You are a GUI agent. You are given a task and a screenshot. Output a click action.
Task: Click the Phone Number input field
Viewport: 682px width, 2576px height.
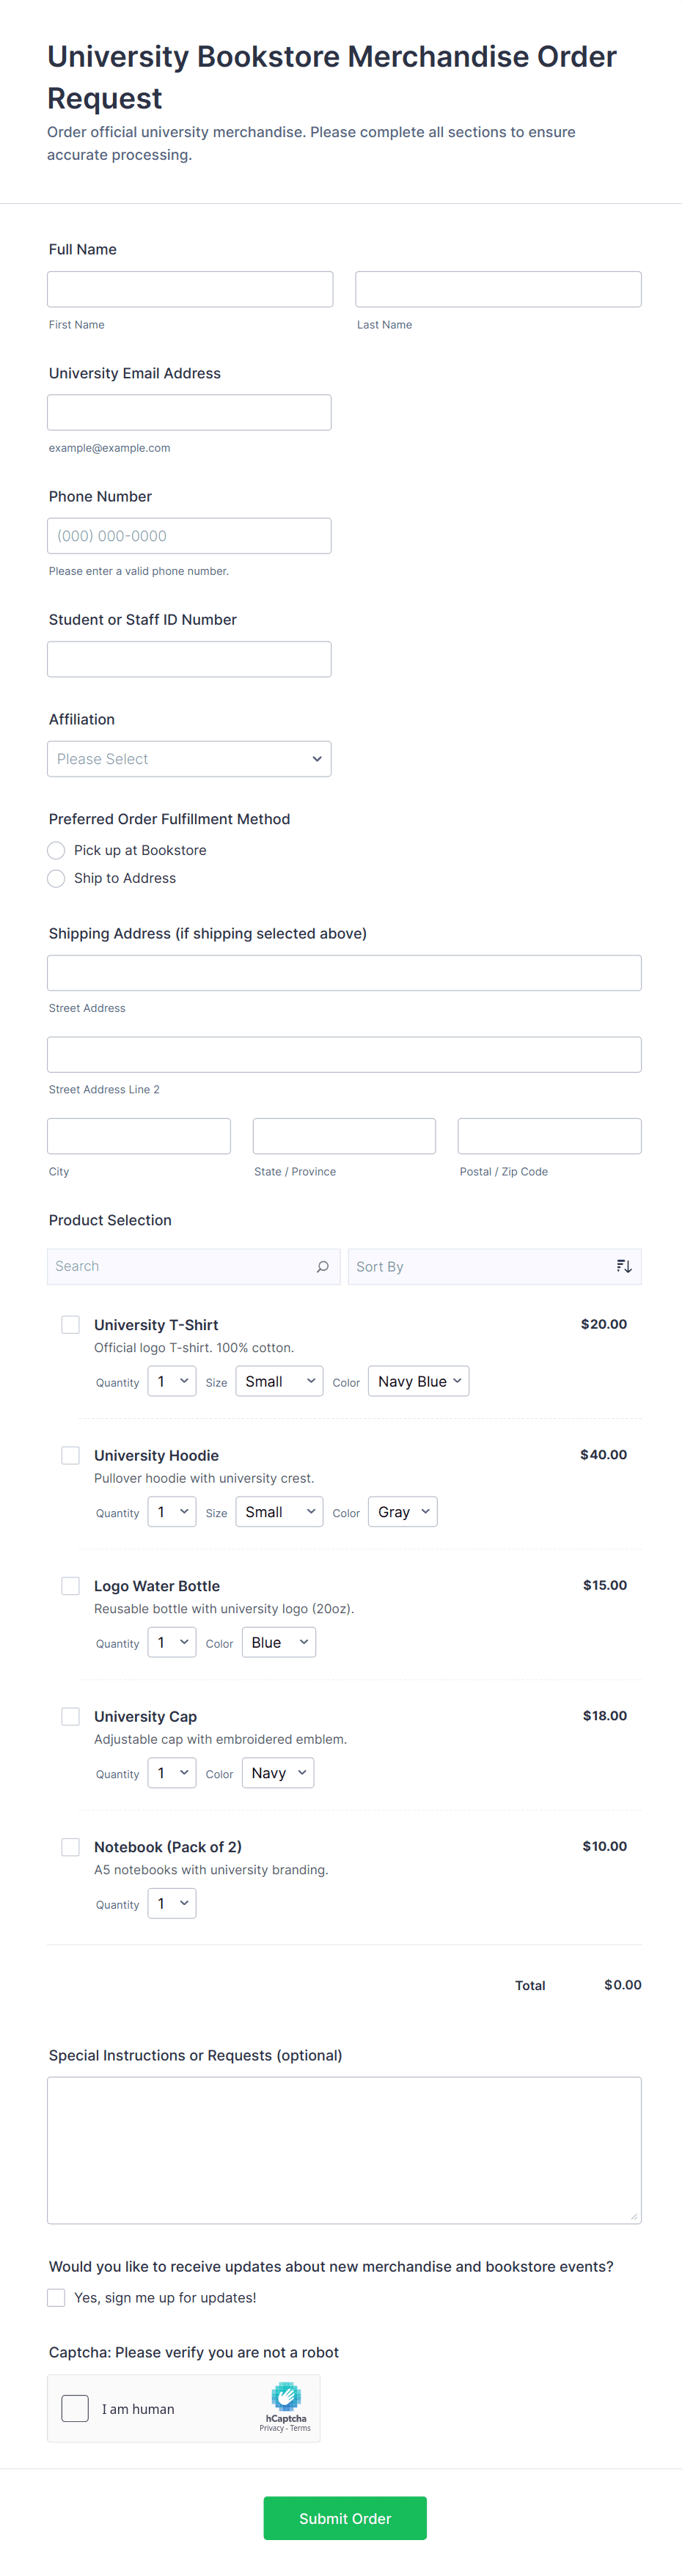click(189, 536)
